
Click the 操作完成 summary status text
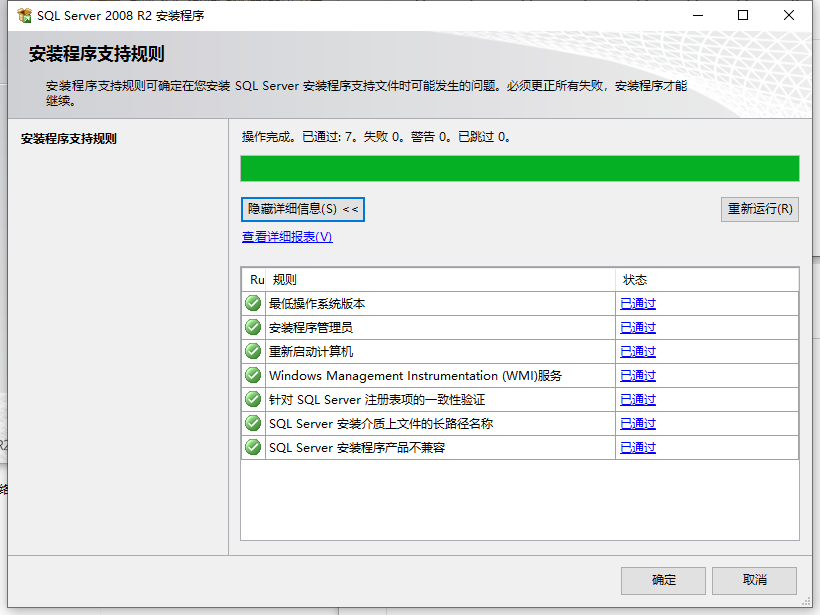pos(376,137)
